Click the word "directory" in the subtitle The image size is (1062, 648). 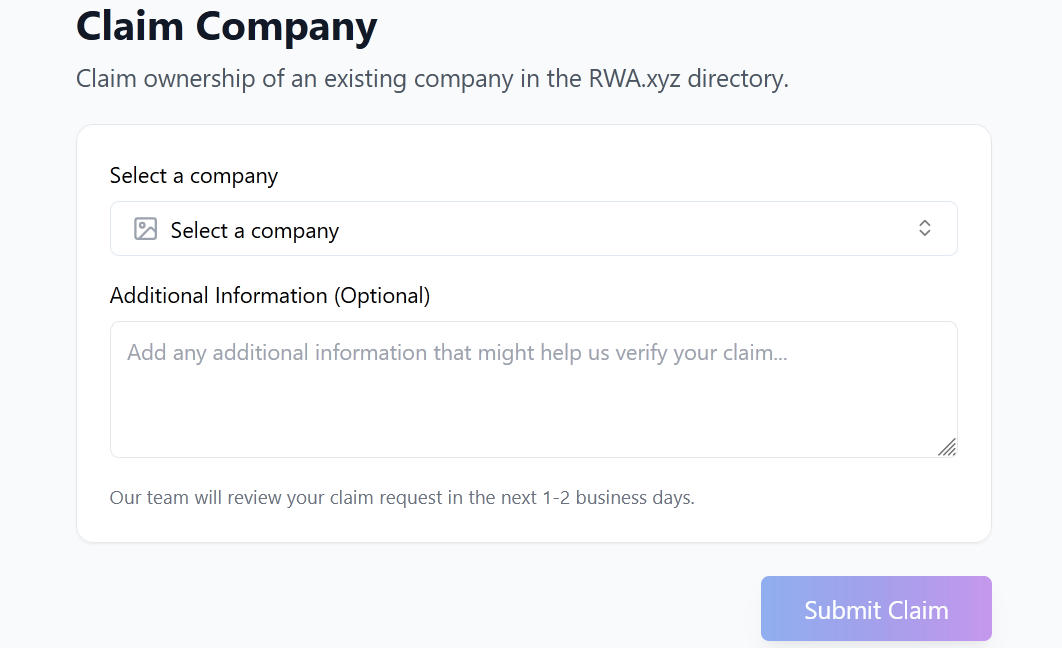click(x=738, y=79)
